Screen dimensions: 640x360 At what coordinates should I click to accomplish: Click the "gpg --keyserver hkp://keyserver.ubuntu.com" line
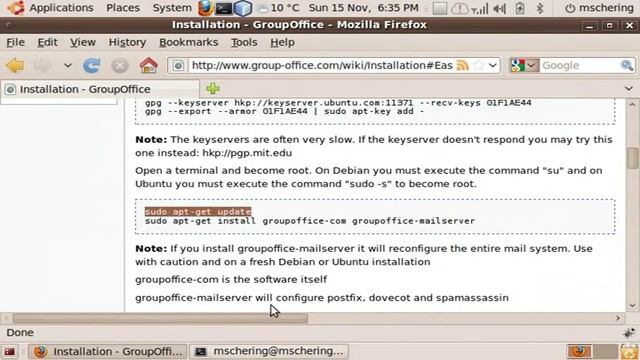pyautogui.click(x=338, y=102)
